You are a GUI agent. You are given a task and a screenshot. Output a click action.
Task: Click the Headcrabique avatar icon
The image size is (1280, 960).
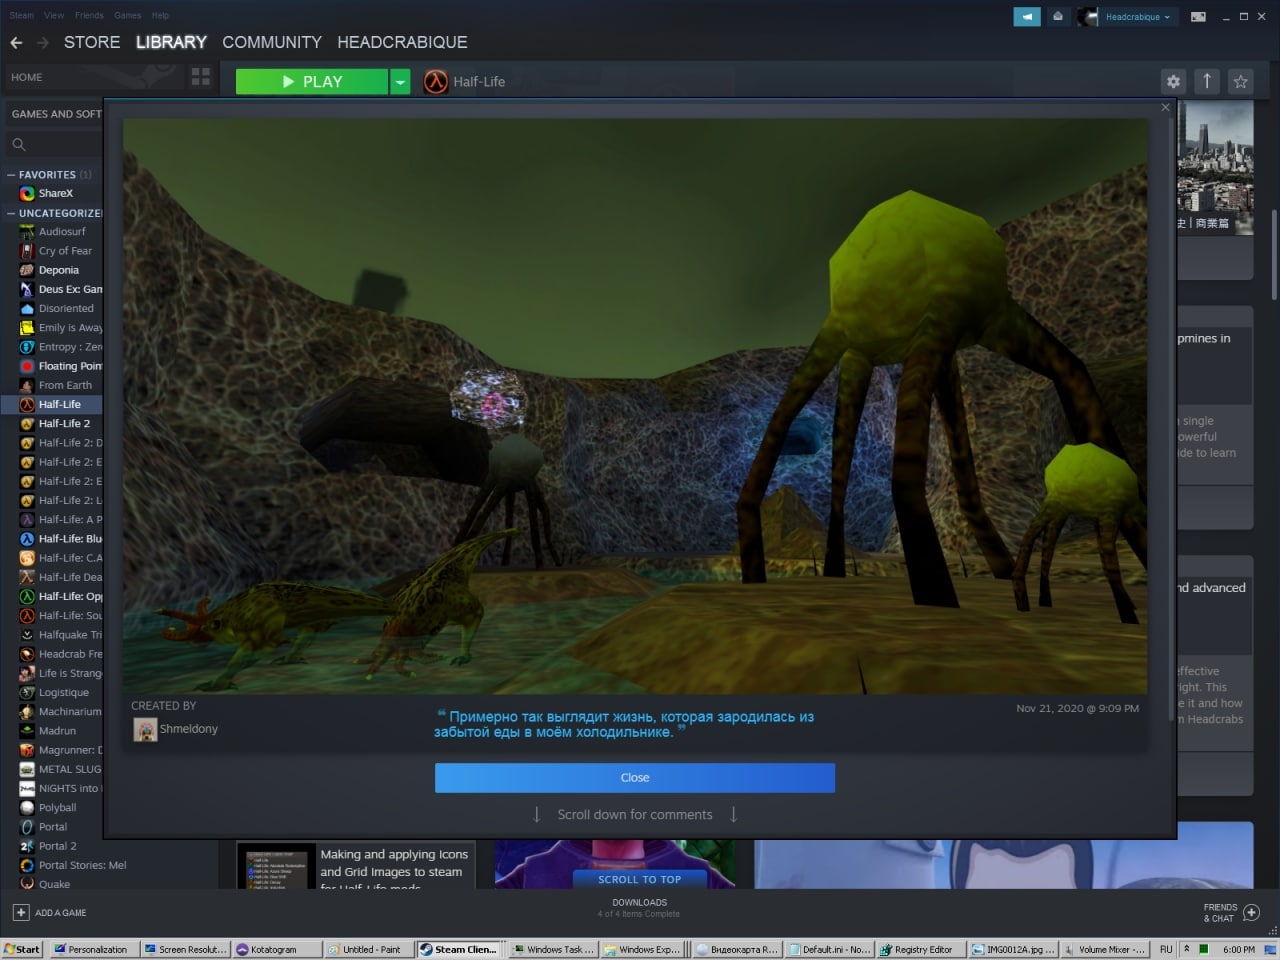pyautogui.click(x=1088, y=17)
